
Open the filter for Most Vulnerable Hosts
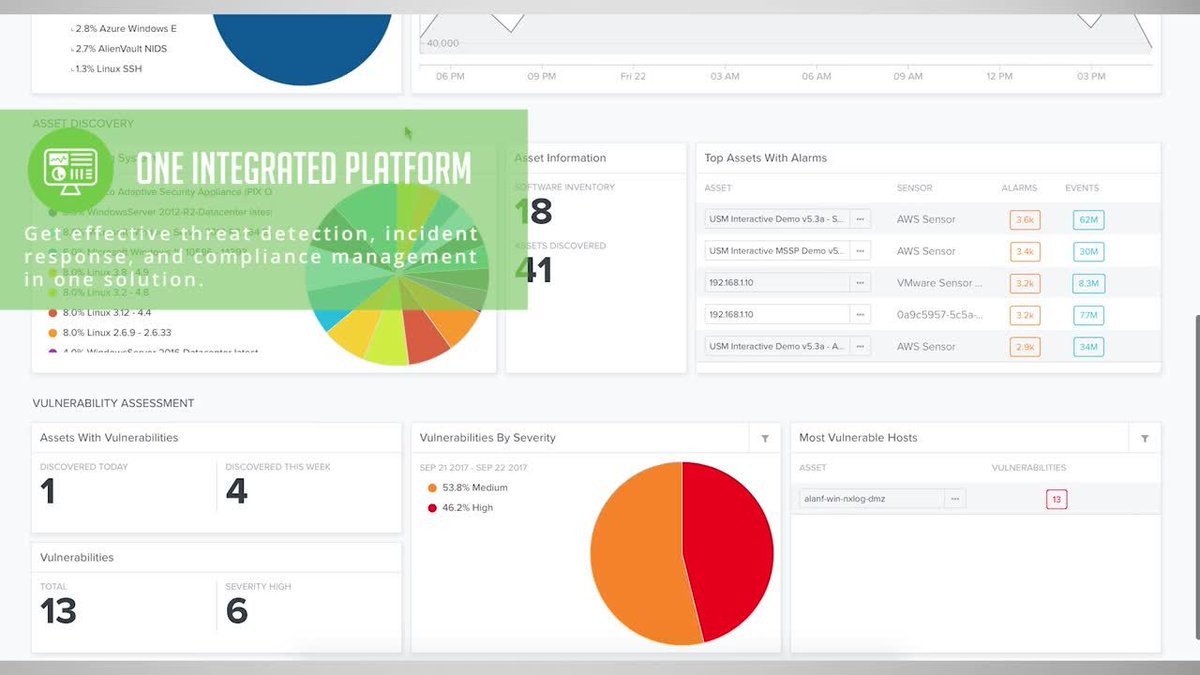coord(1145,438)
